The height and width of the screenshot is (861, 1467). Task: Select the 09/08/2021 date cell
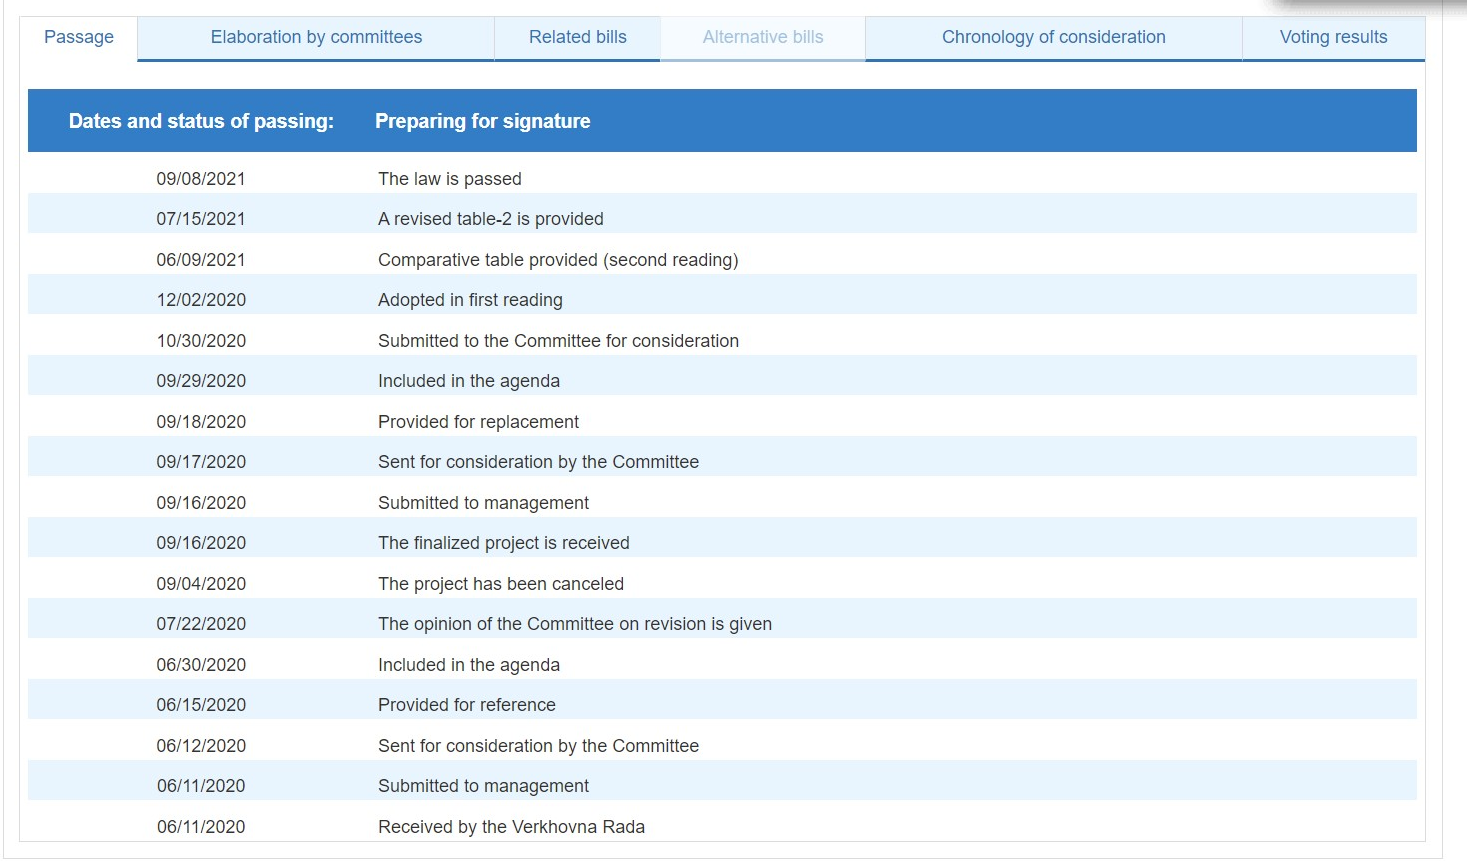(201, 179)
